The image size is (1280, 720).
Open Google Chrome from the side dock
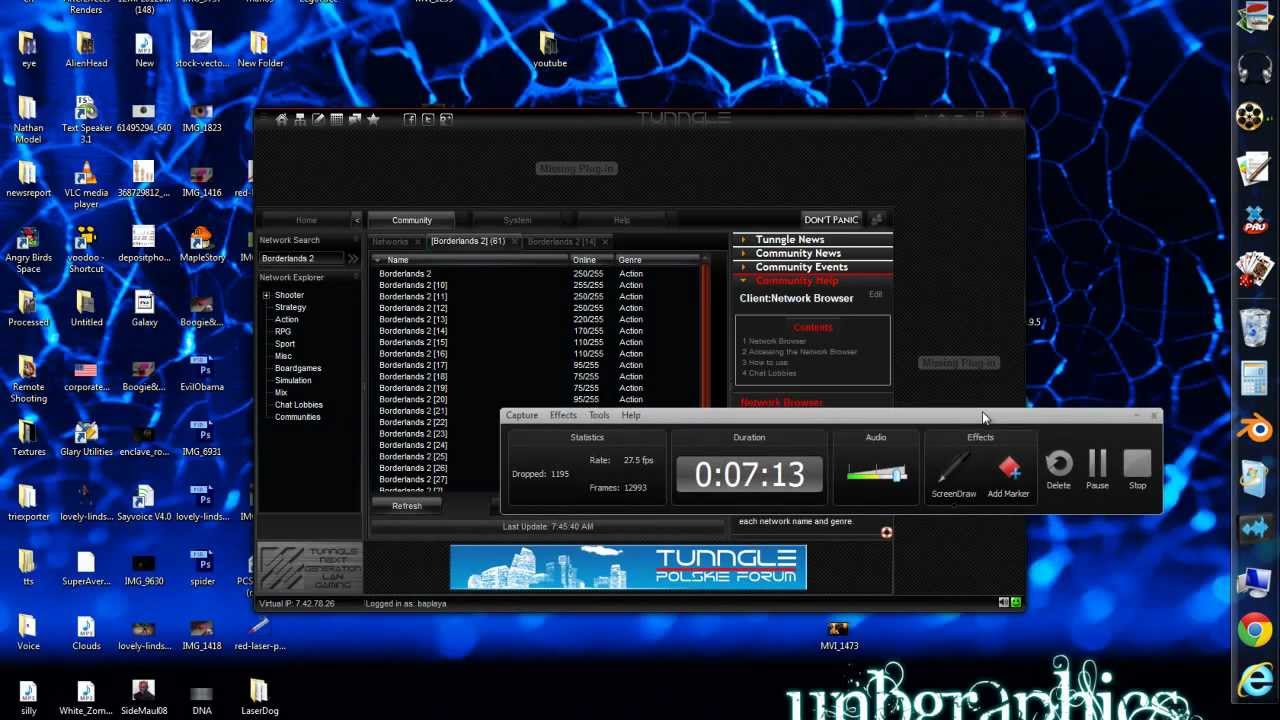1255,630
